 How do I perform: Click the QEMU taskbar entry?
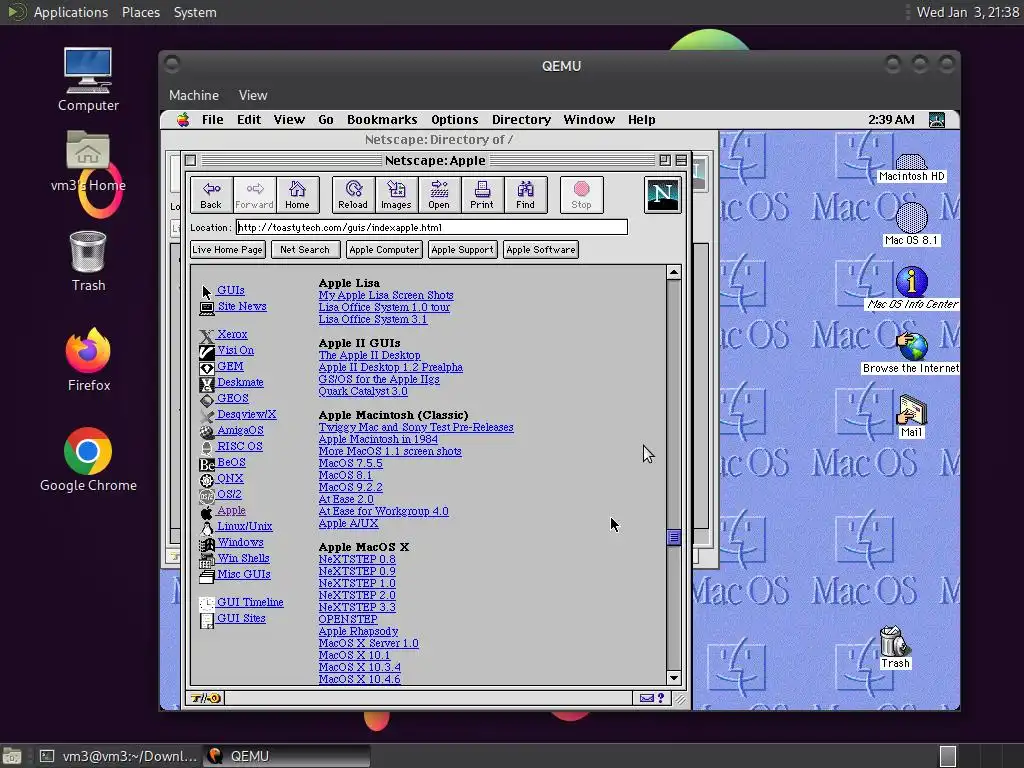point(287,756)
